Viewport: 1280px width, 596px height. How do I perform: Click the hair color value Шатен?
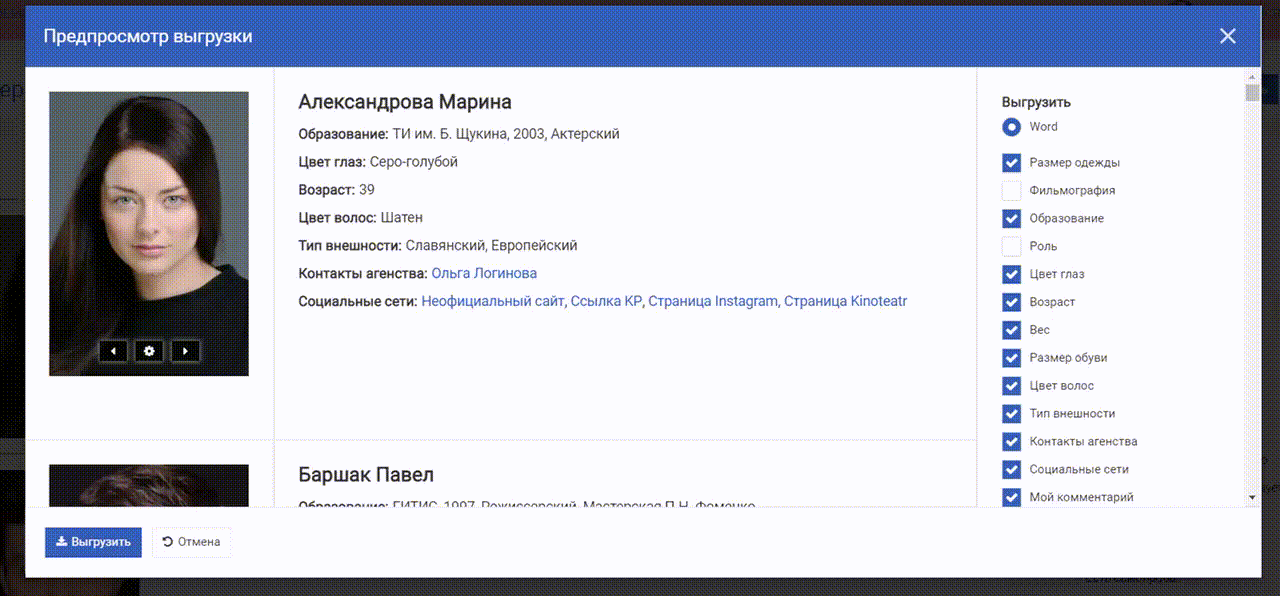[402, 218]
